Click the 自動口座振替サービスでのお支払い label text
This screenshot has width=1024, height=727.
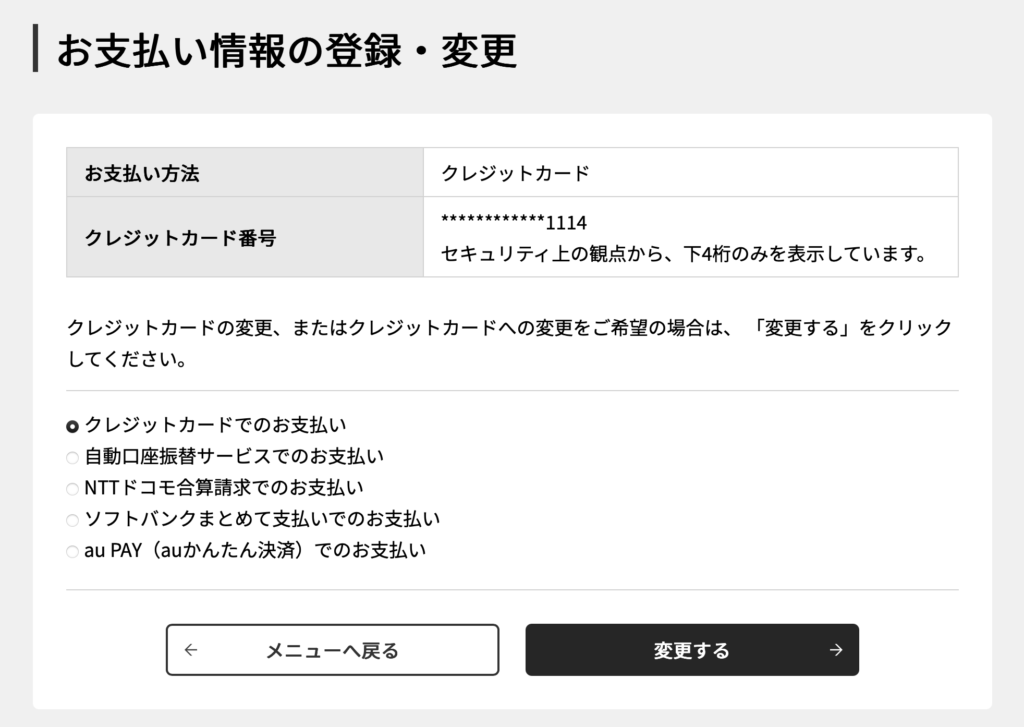pyautogui.click(x=234, y=457)
